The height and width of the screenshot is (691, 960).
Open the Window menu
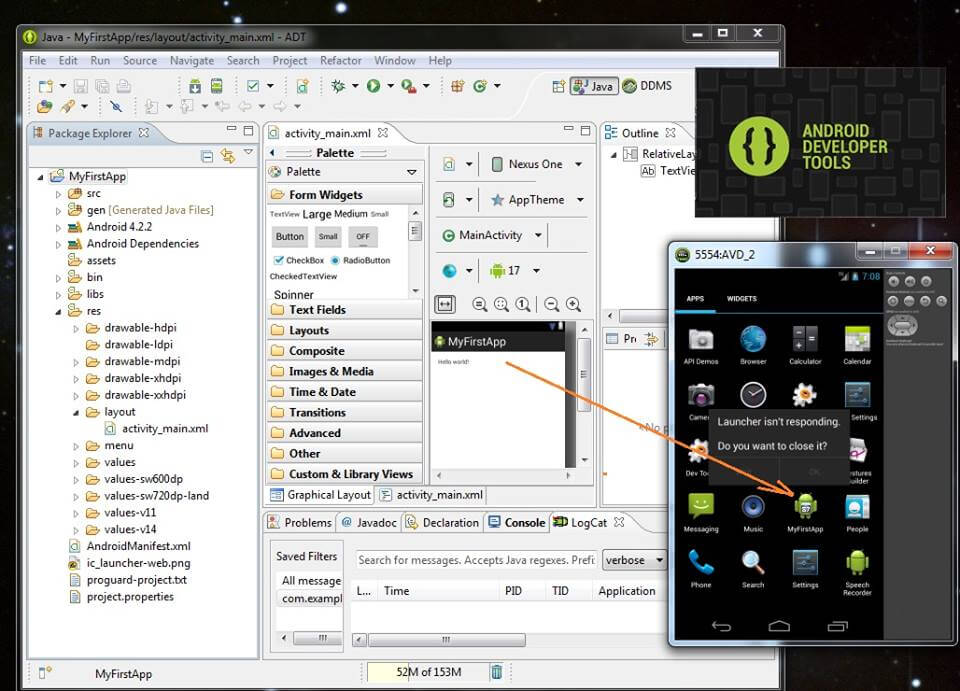395,61
